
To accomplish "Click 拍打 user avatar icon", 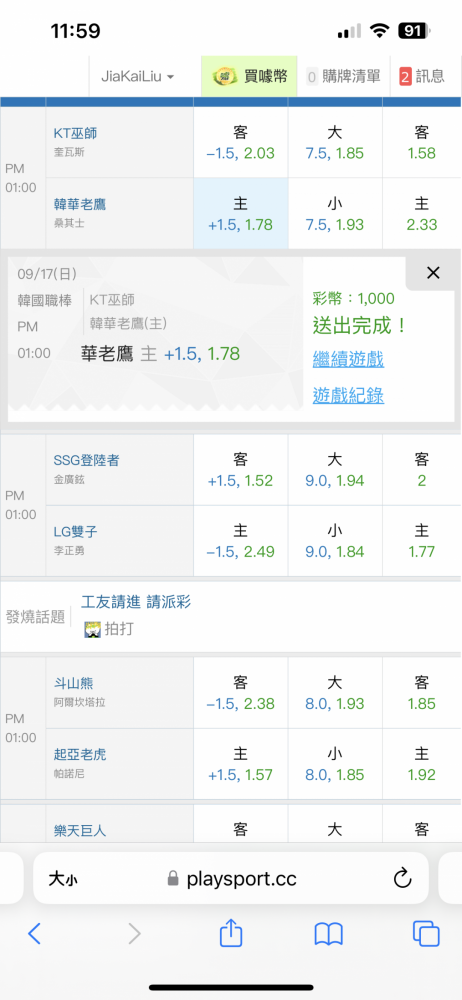I will point(93,629).
